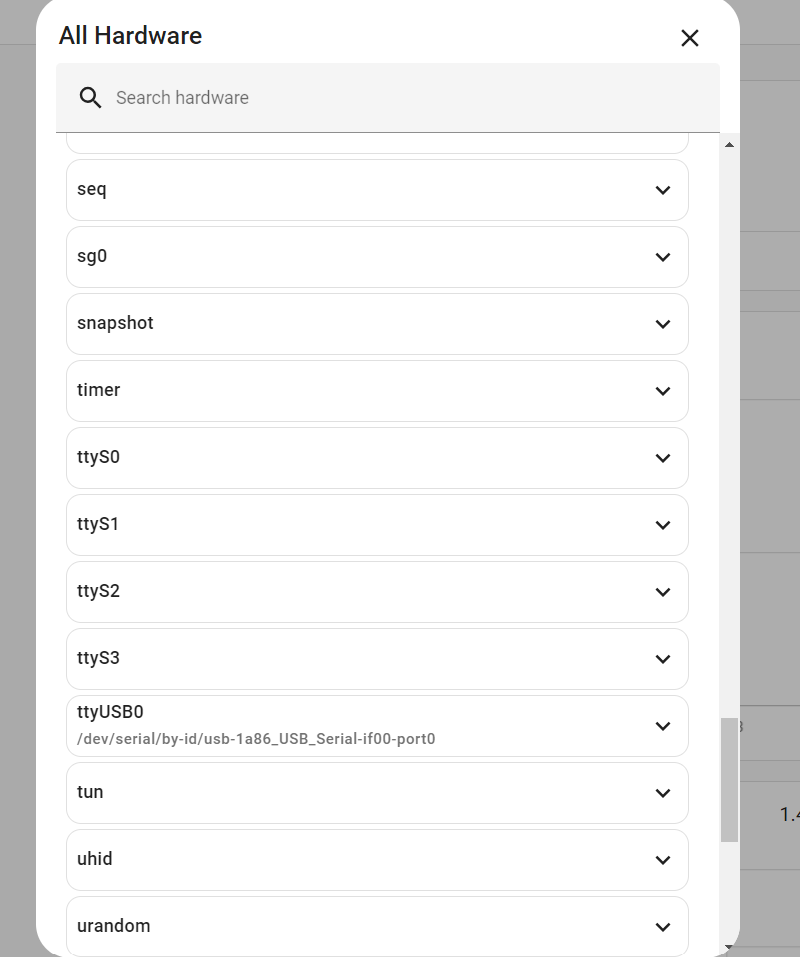The image size is (800, 957).
Task: Select the ttyUSB0 serial by-id path
Action: (x=256, y=740)
